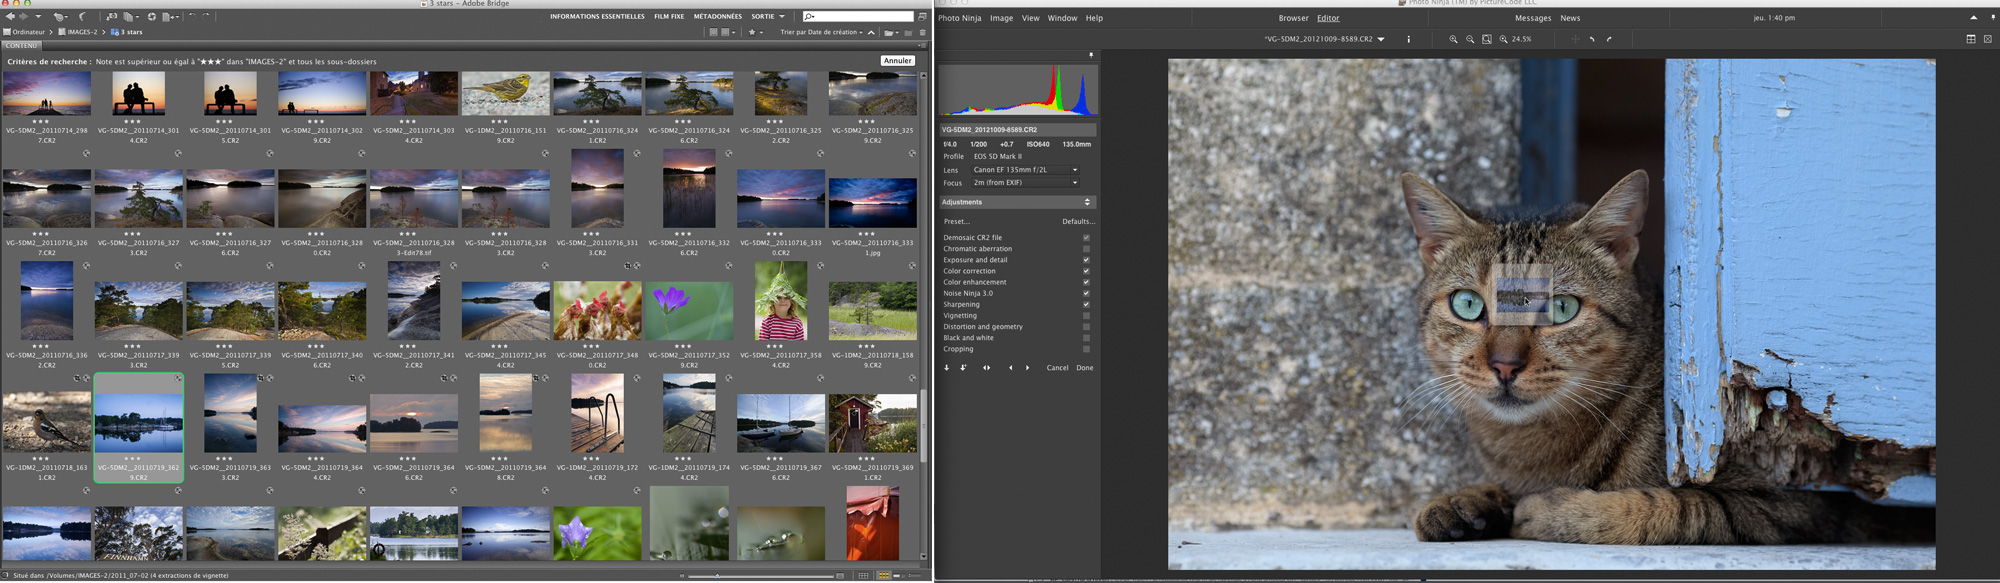Click Cancel in Photo Ninja adjustments
2000x583 pixels.
[x=1057, y=368]
